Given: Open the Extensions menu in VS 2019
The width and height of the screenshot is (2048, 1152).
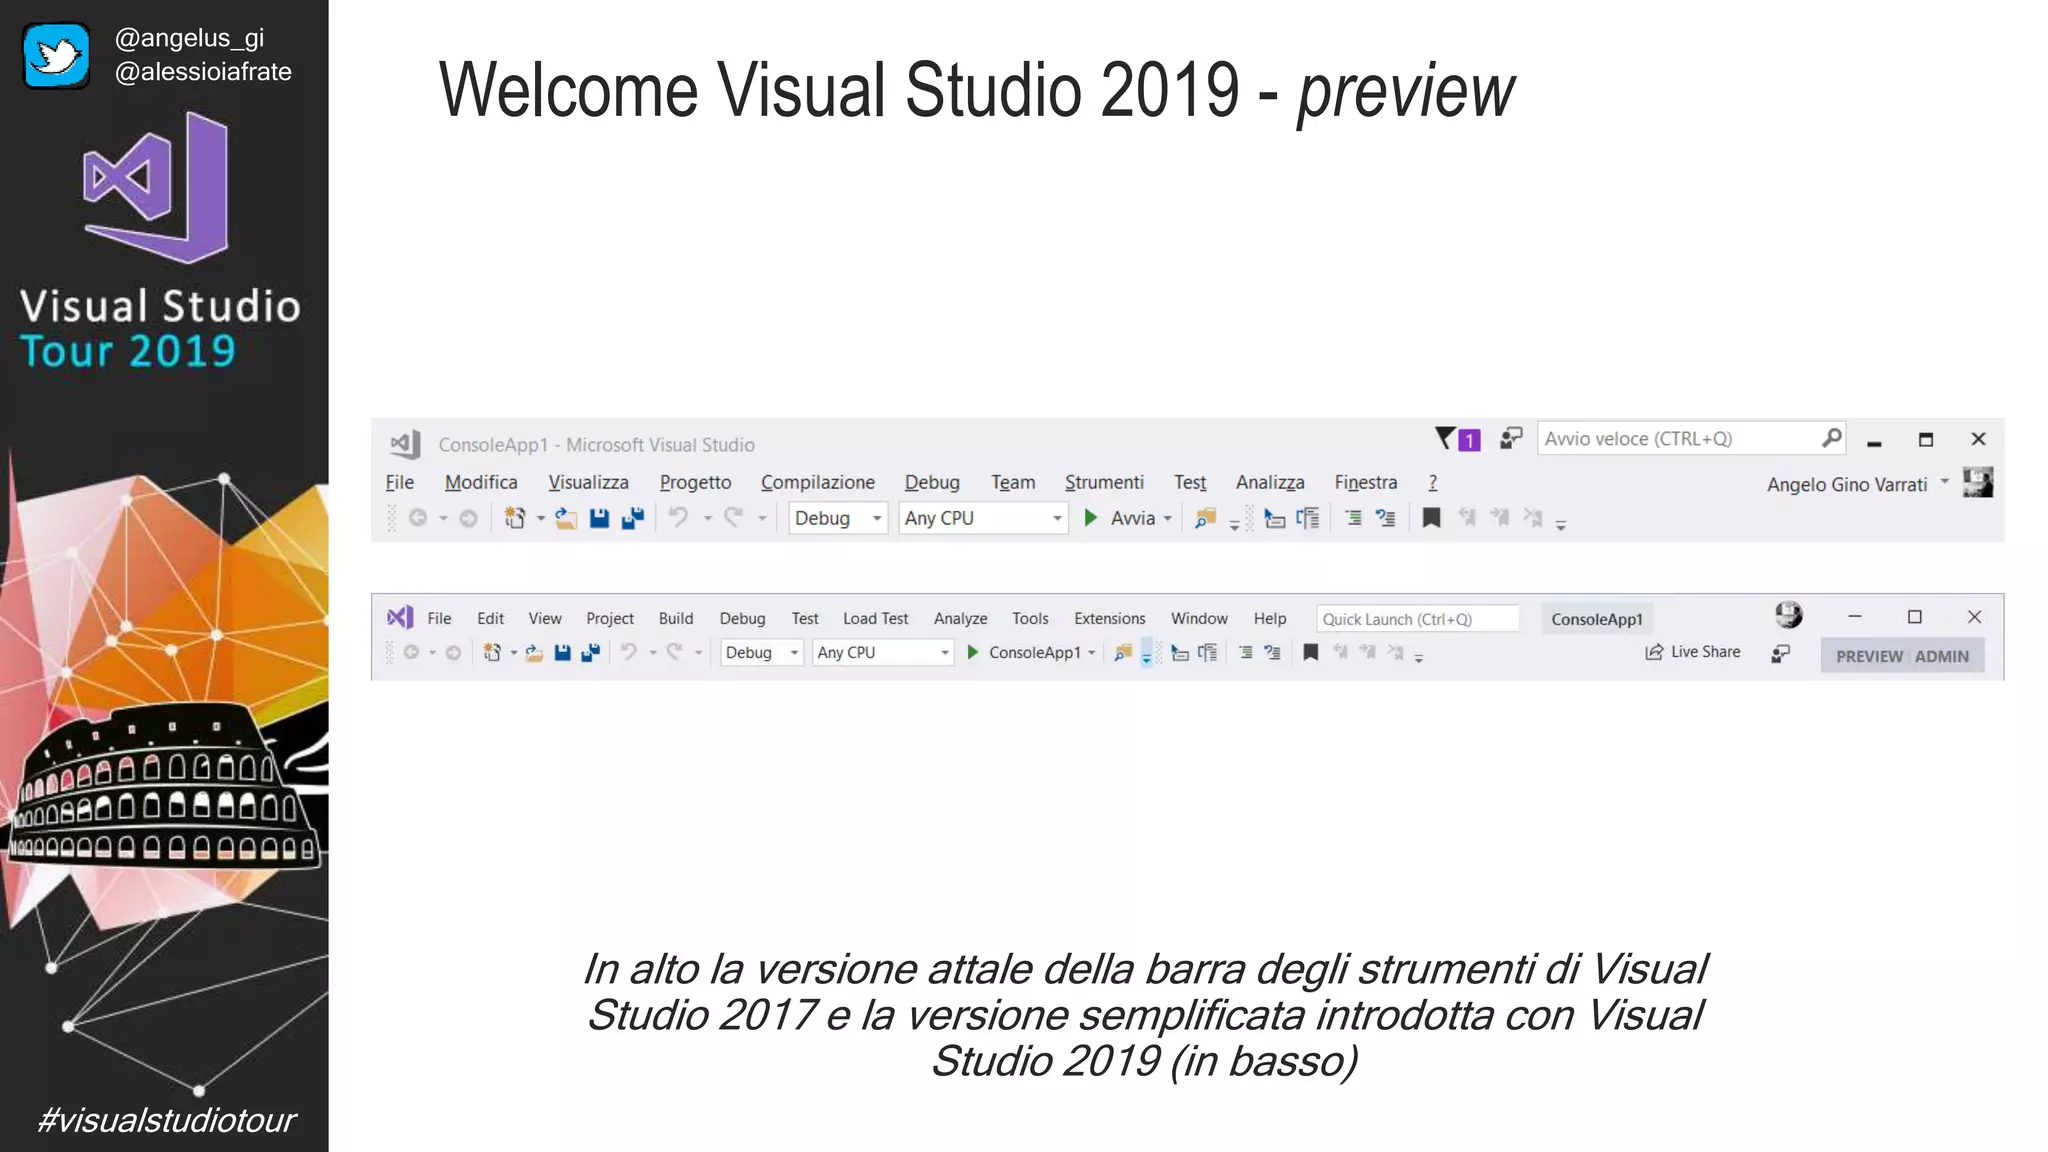Looking at the screenshot, I should 1110,618.
